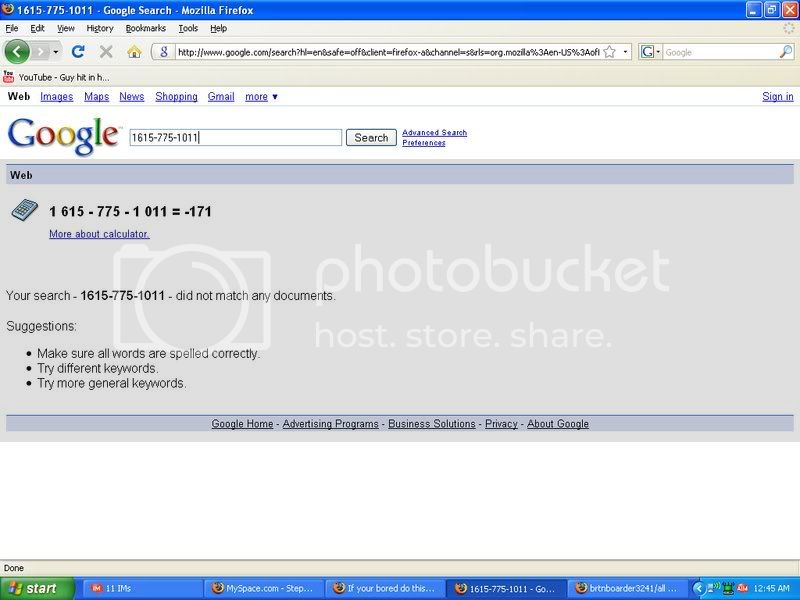Reload the current page
The height and width of the screenshot is (600, 800).
click(x=78, y=52)
